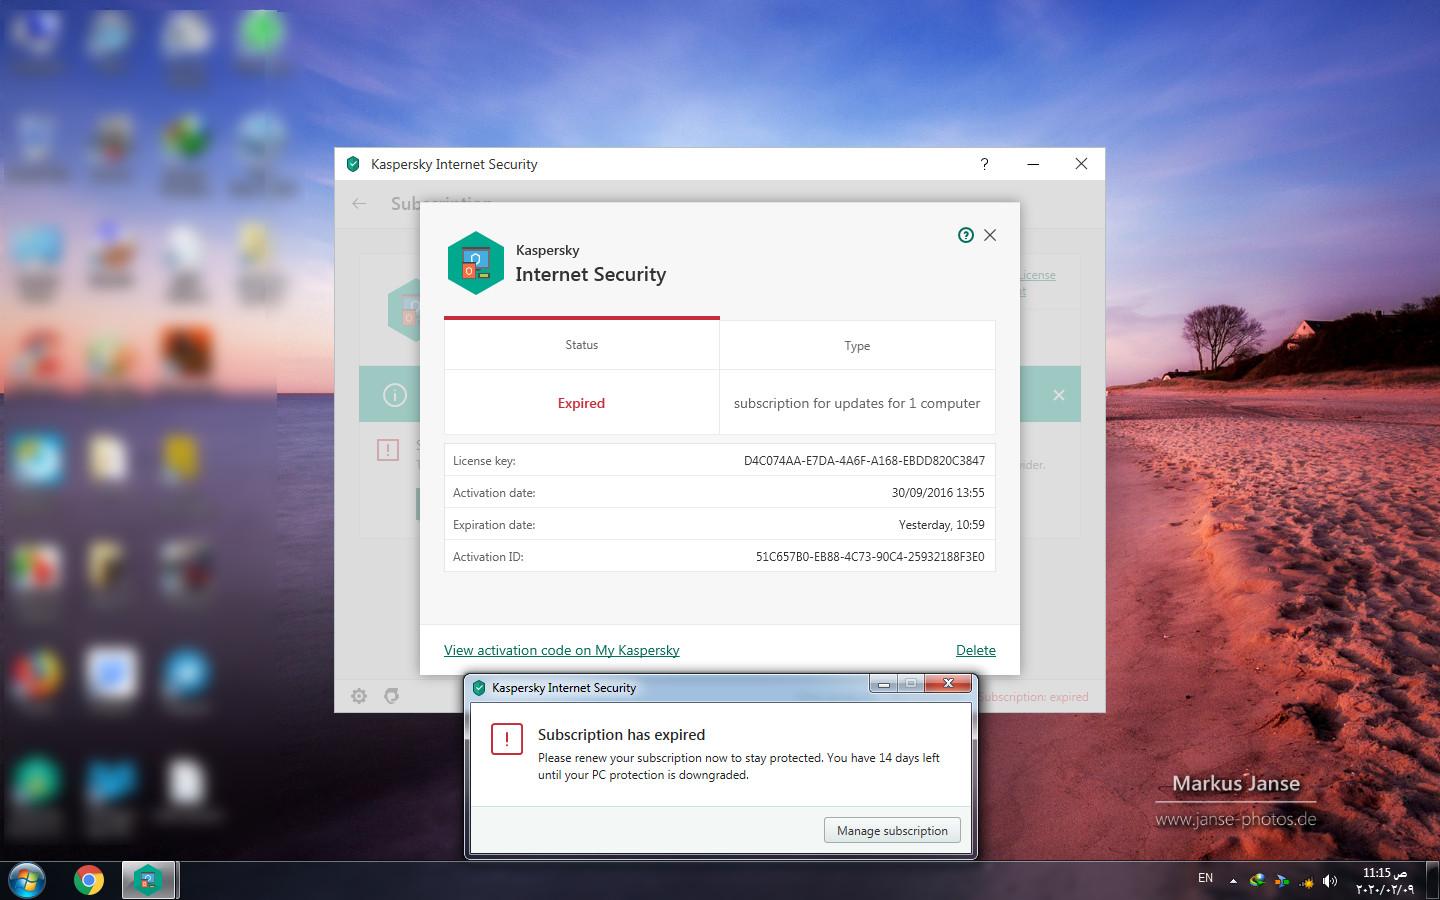This screenshot has width=1440, height=900.
Task: Select the expiration date Yesterday, 10:59
Action: (x=941, y=525)
